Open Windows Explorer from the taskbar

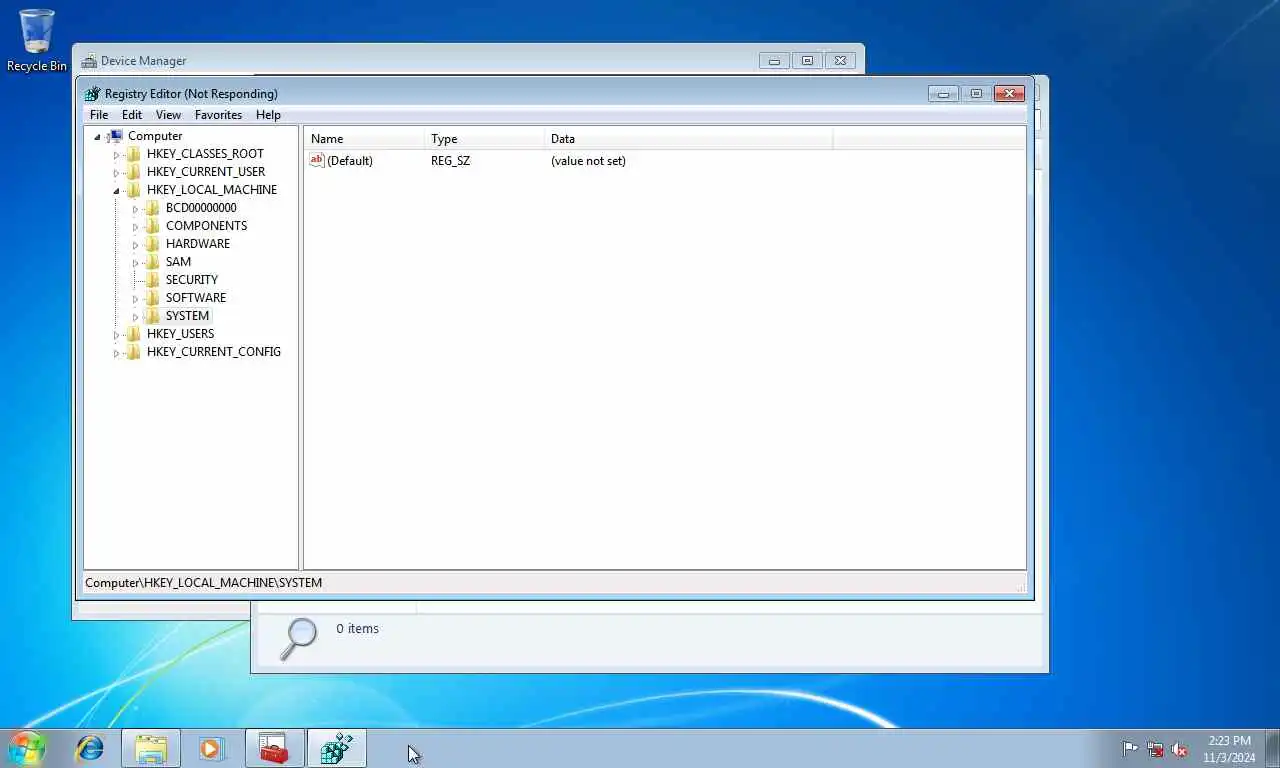point(151,748)
